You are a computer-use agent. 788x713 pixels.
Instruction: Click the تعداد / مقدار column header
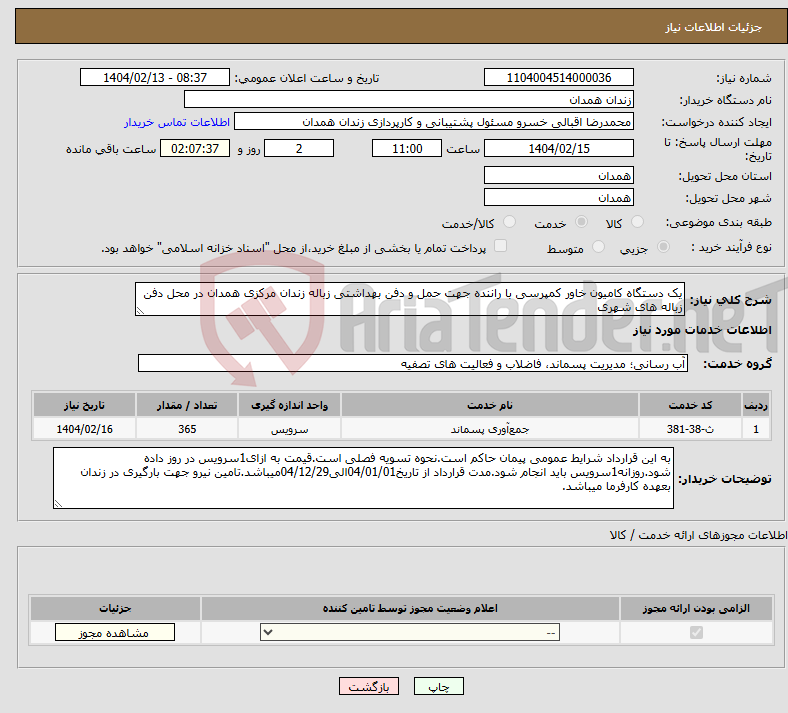[187, 405]
